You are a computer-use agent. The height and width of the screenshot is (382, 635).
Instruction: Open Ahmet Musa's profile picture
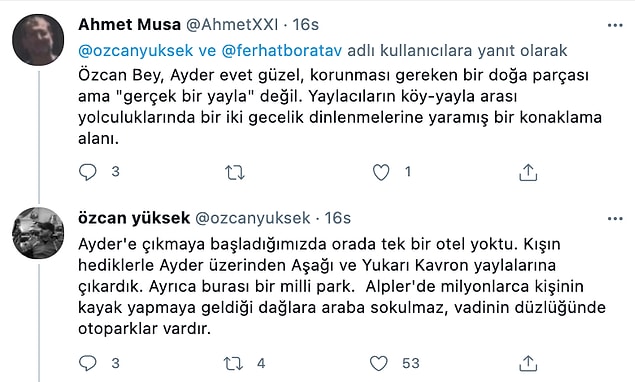point(38,40)
